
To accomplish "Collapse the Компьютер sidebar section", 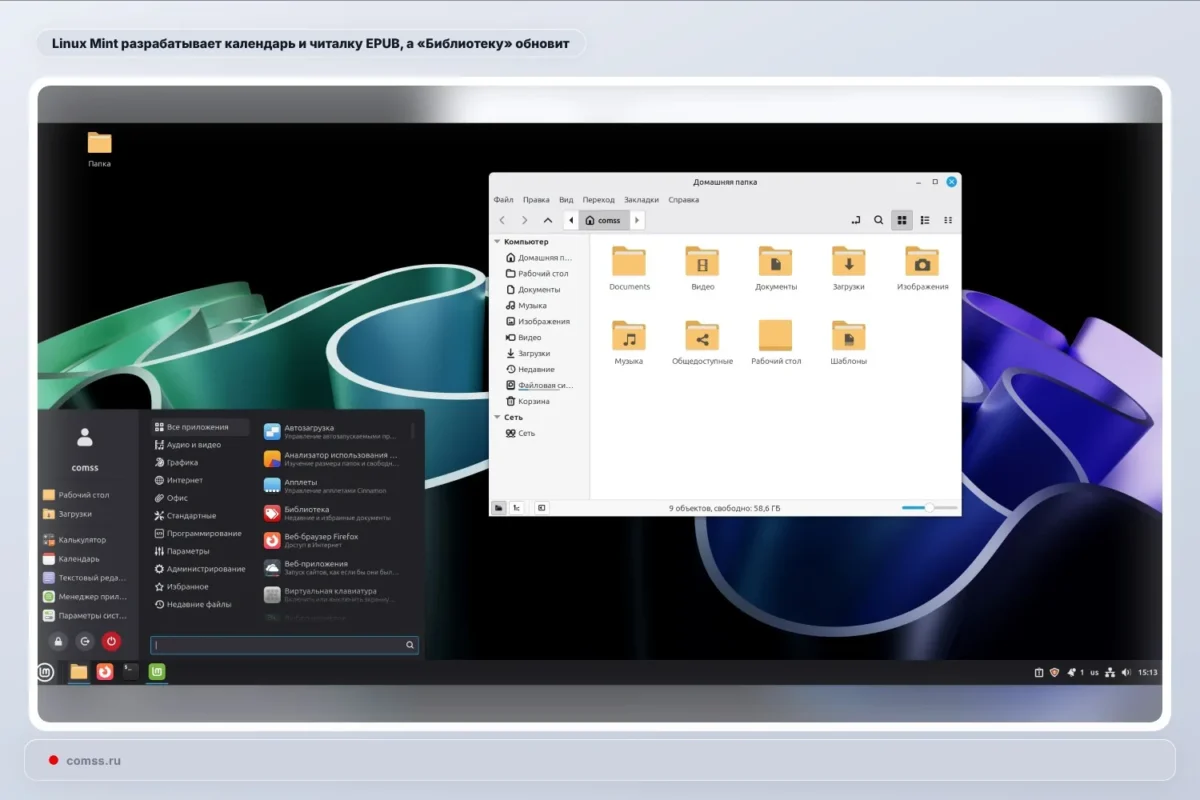I will [497, 242].
